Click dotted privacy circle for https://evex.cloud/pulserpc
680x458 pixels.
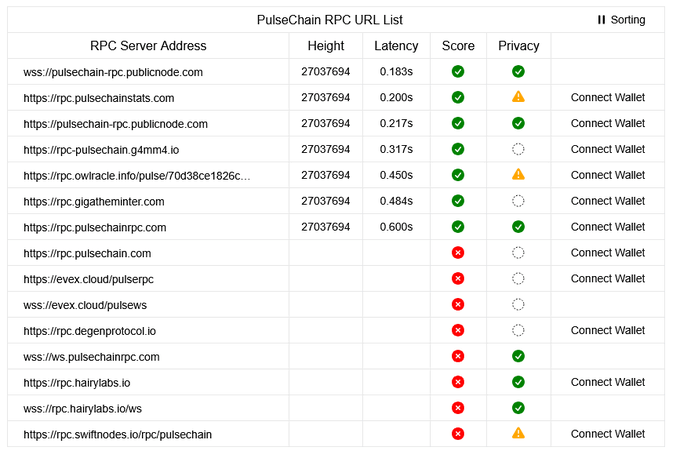point(518,278)
